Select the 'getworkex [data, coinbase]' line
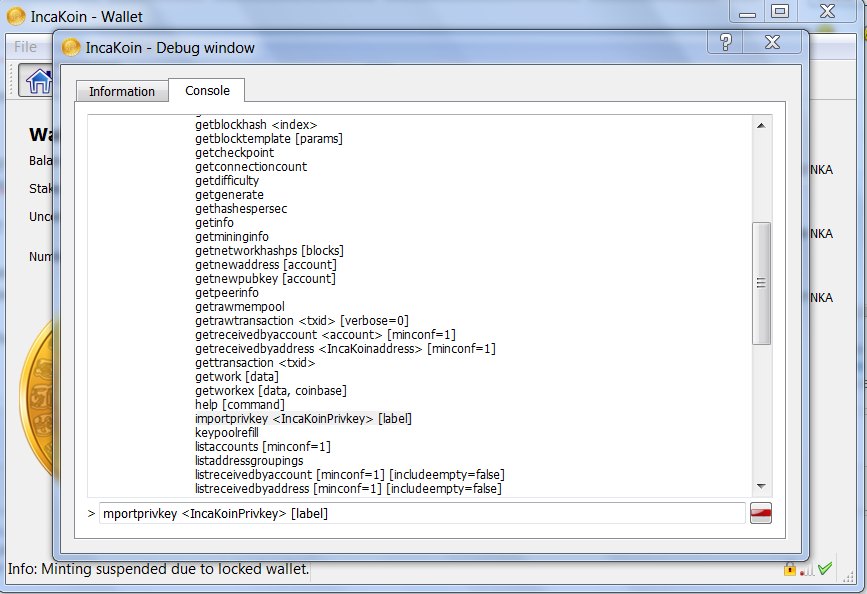Screen dimensions: 867x594 coord(271,391)
